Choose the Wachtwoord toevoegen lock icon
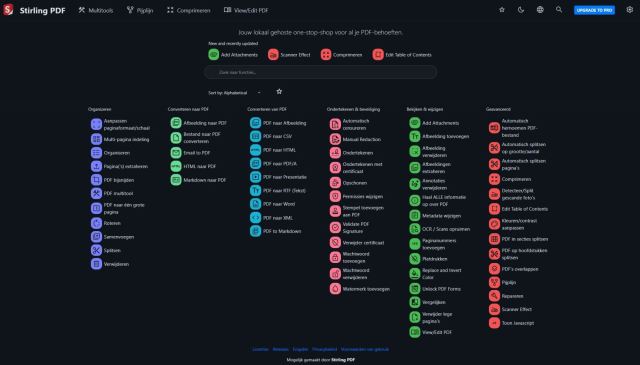640x365 pixels. point(335,257)
